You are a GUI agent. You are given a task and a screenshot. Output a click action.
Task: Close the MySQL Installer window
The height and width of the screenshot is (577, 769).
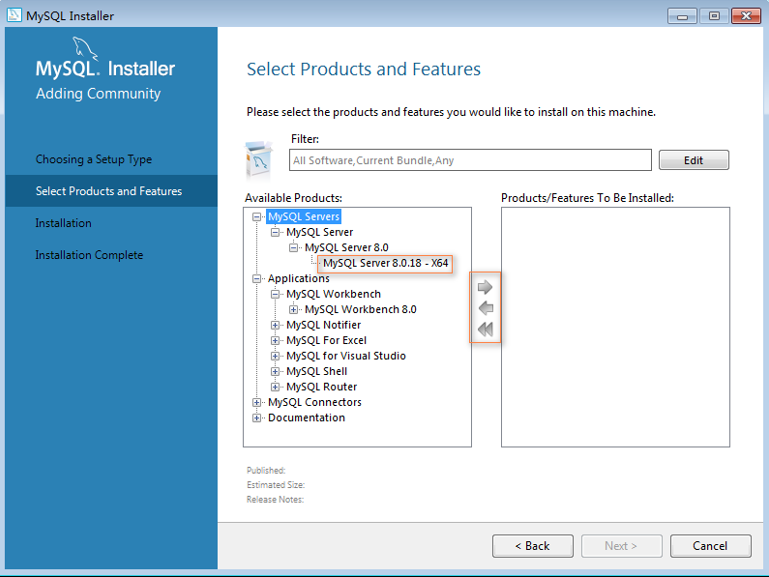[746, 16]
